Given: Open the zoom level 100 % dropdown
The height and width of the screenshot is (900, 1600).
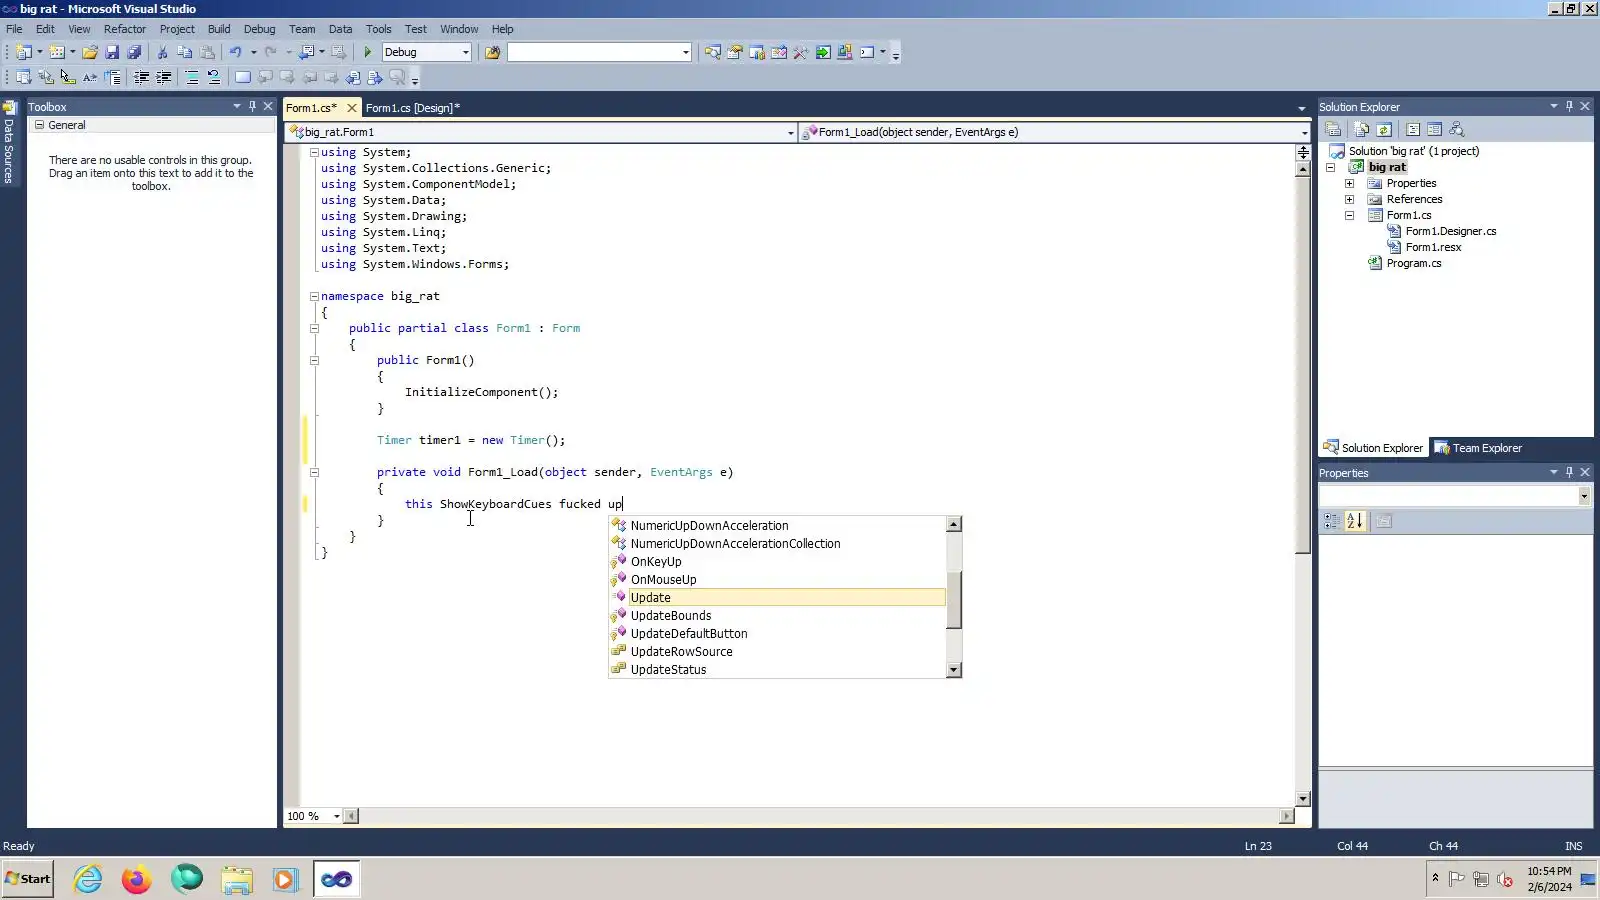Looking at the screenshot, I should 336,816.
